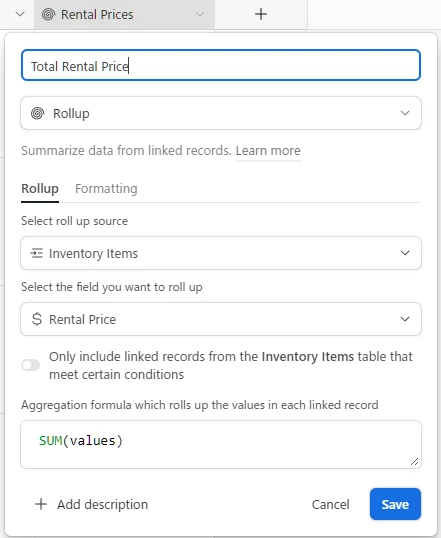This screenshot has width=441, height=538.
Task: Save the rollup field configuration
Action: pos(395,504)
